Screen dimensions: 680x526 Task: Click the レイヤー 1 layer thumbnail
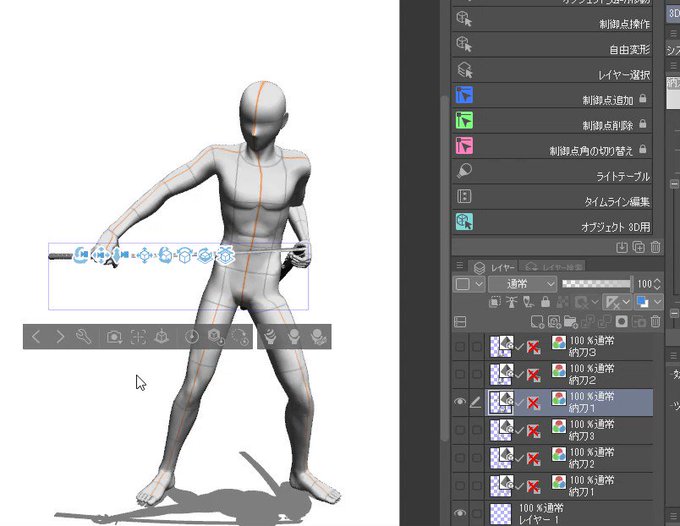coord(500,514)
